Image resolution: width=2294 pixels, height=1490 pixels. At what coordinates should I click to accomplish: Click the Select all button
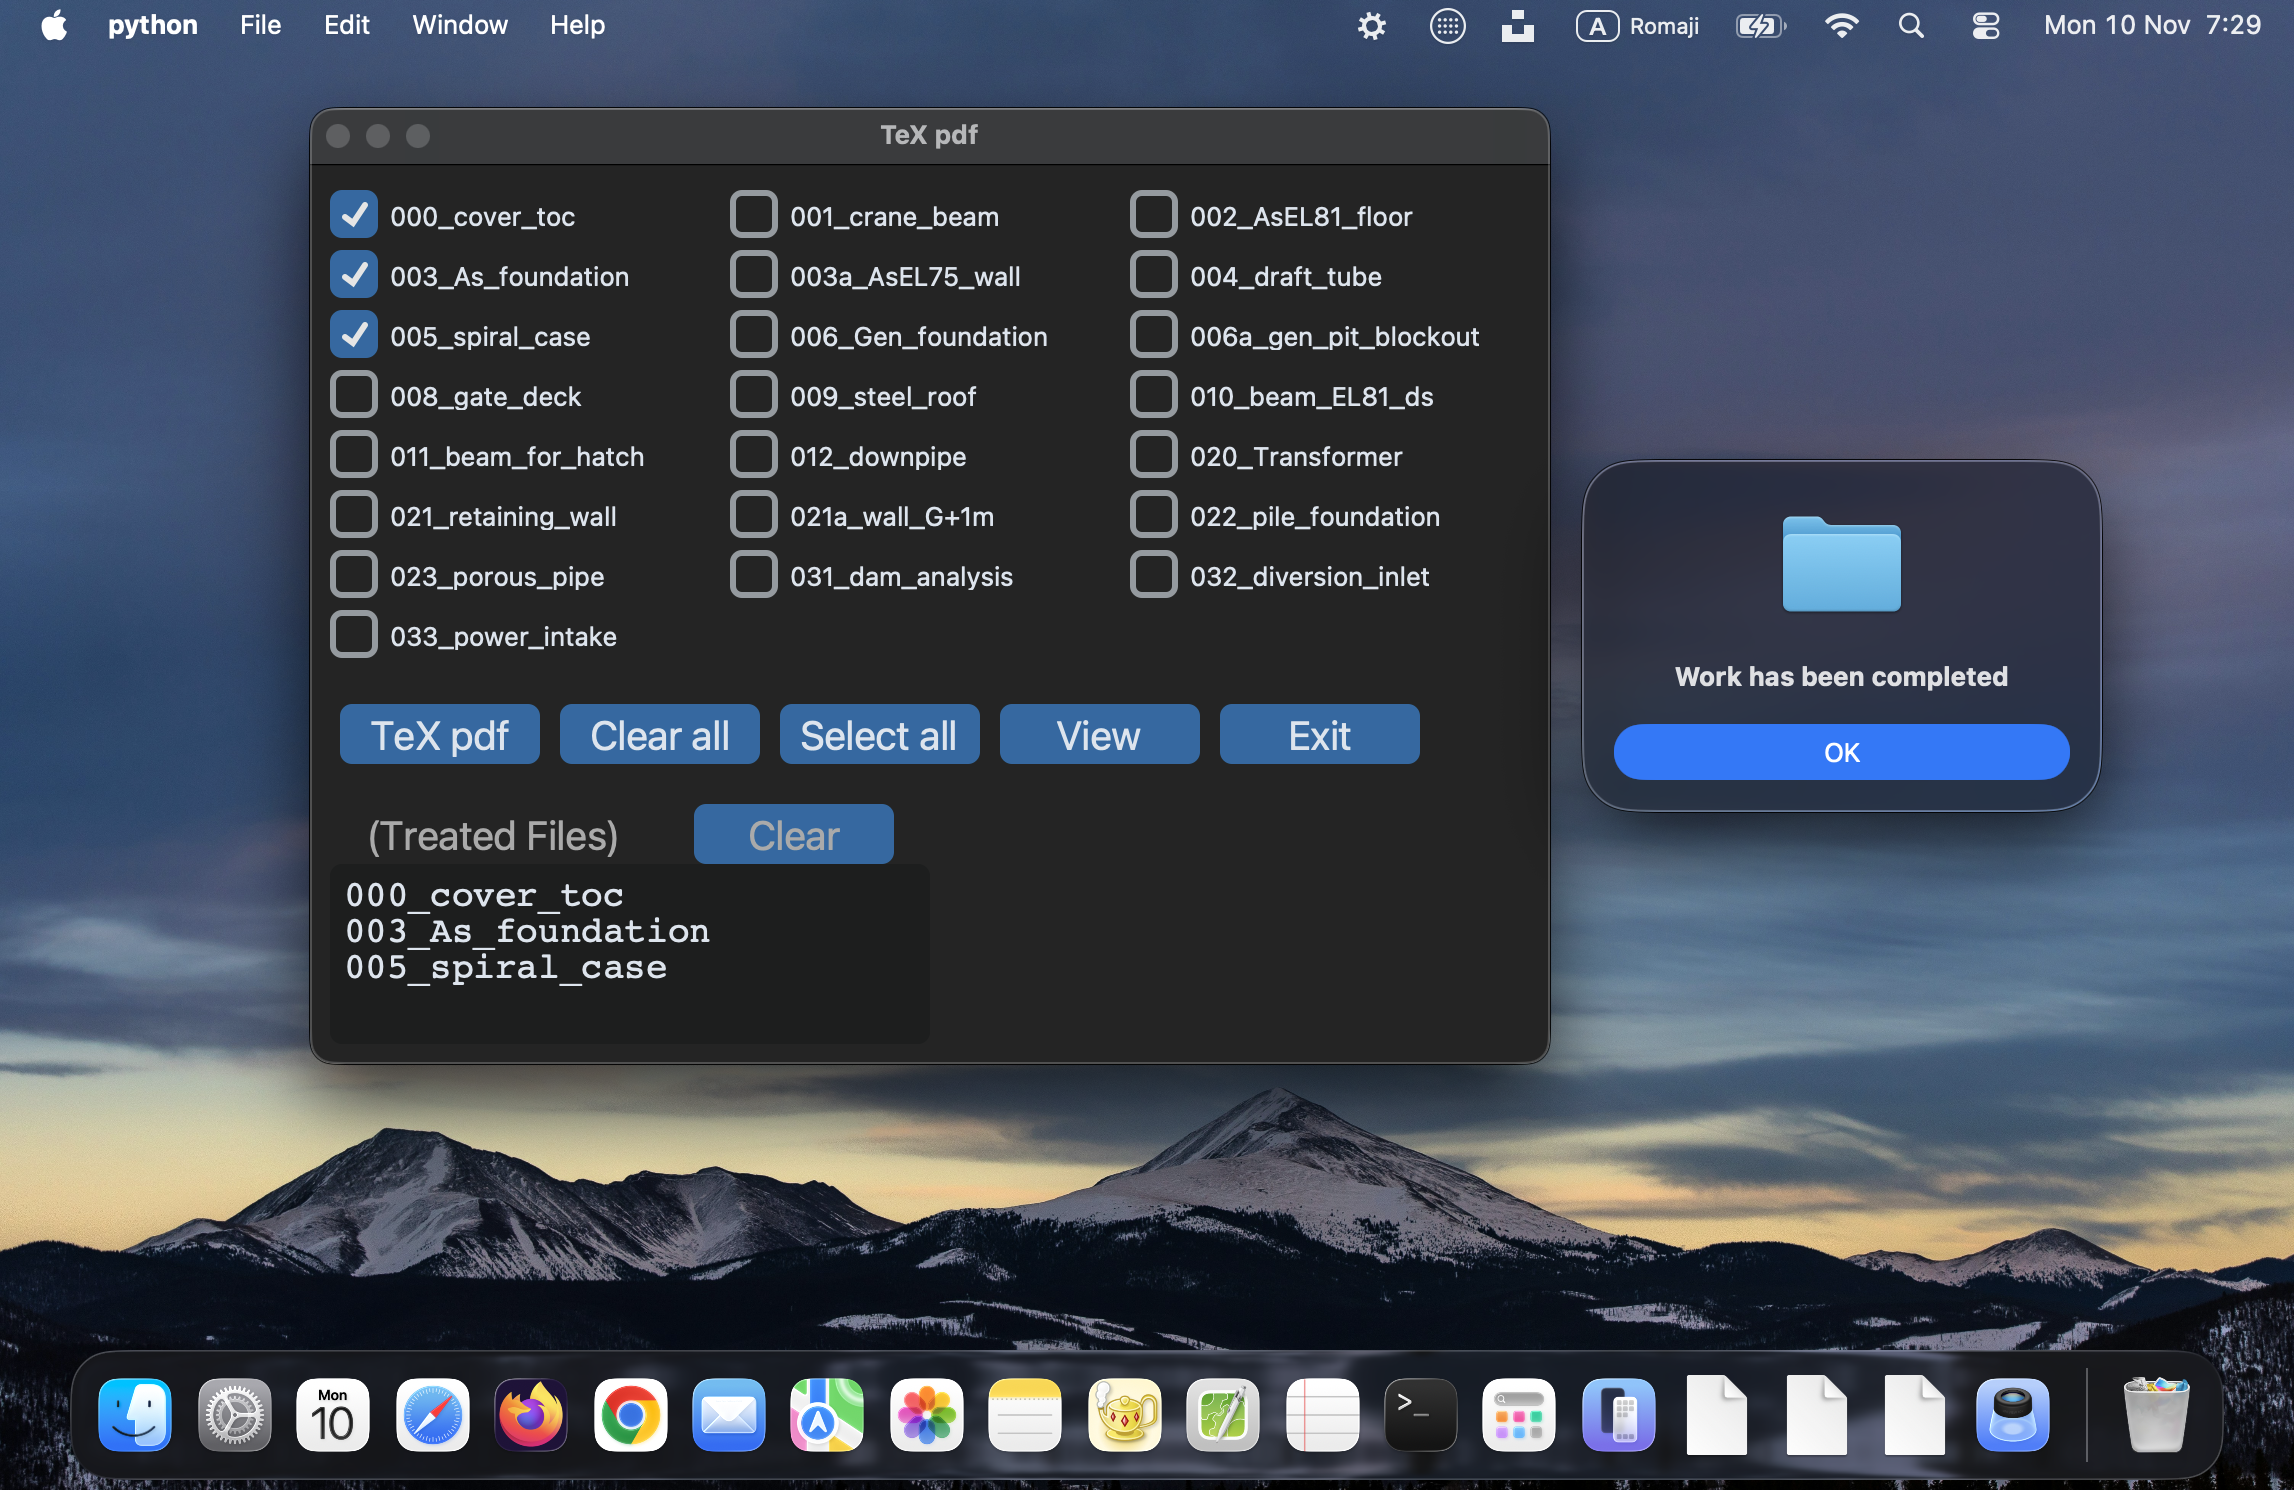click(879, 735)
